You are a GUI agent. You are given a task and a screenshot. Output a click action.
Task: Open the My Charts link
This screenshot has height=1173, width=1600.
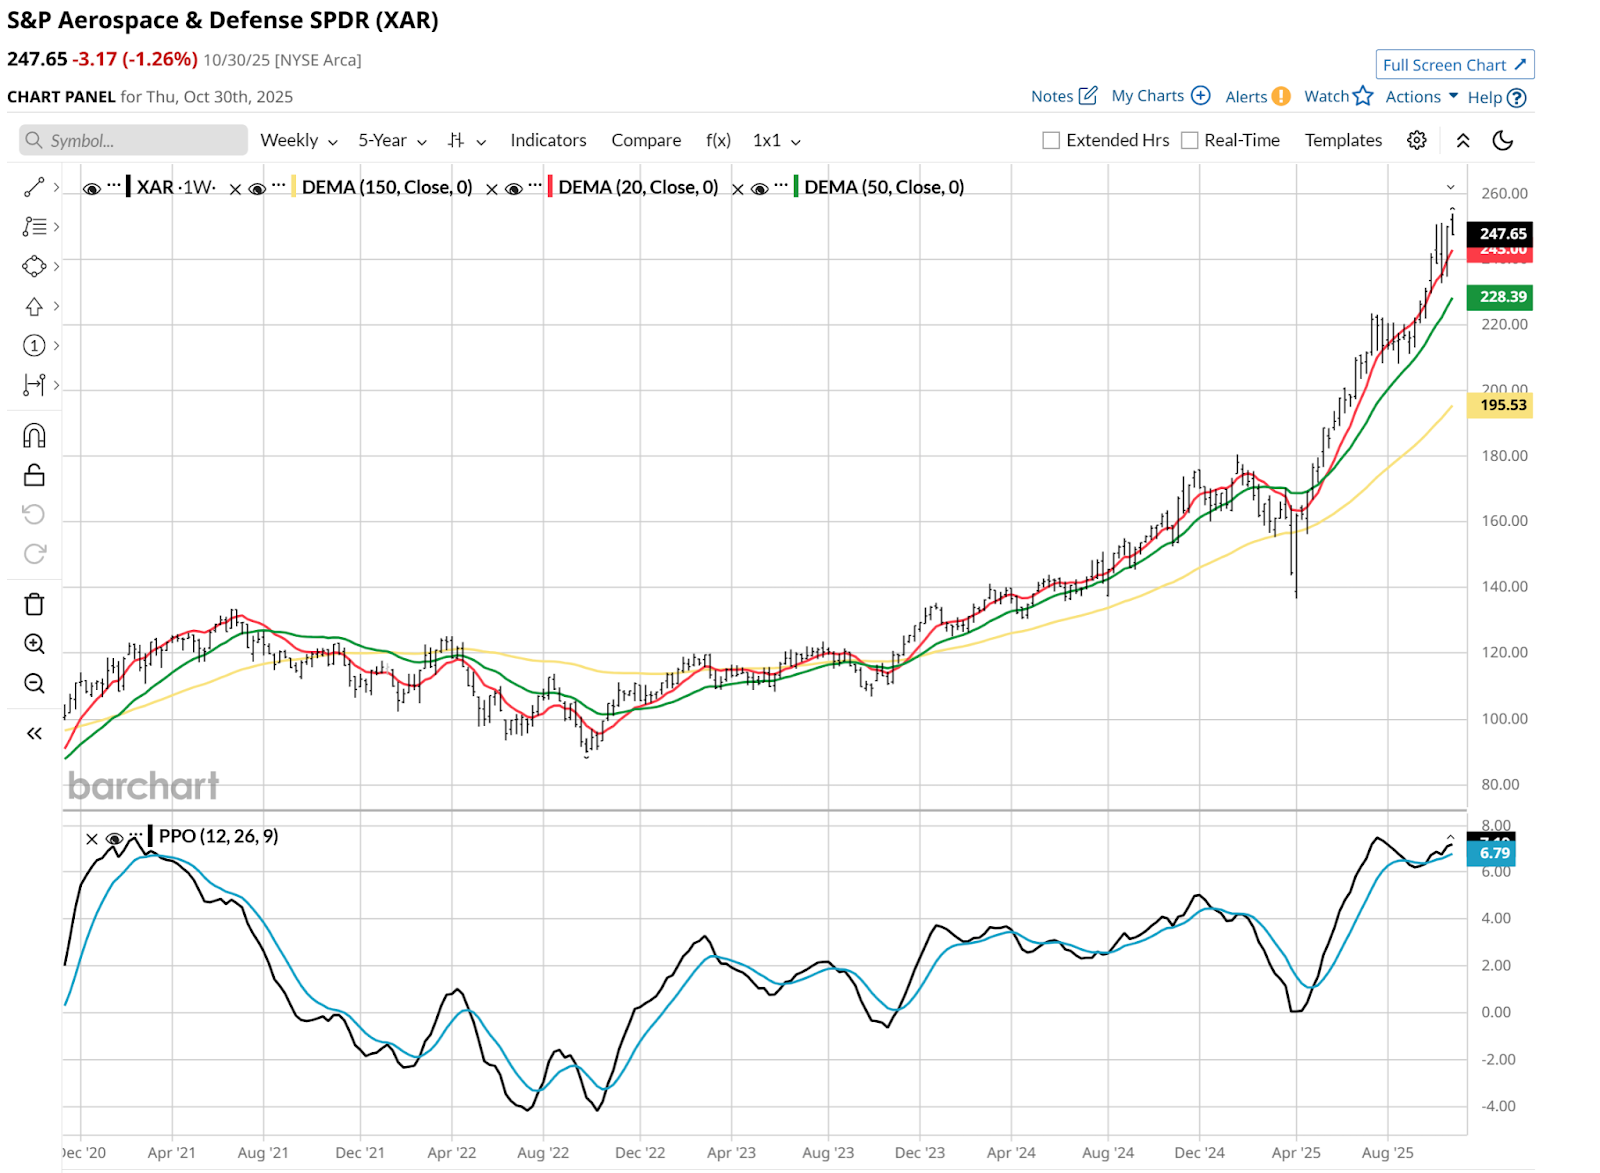[1148, 96]
